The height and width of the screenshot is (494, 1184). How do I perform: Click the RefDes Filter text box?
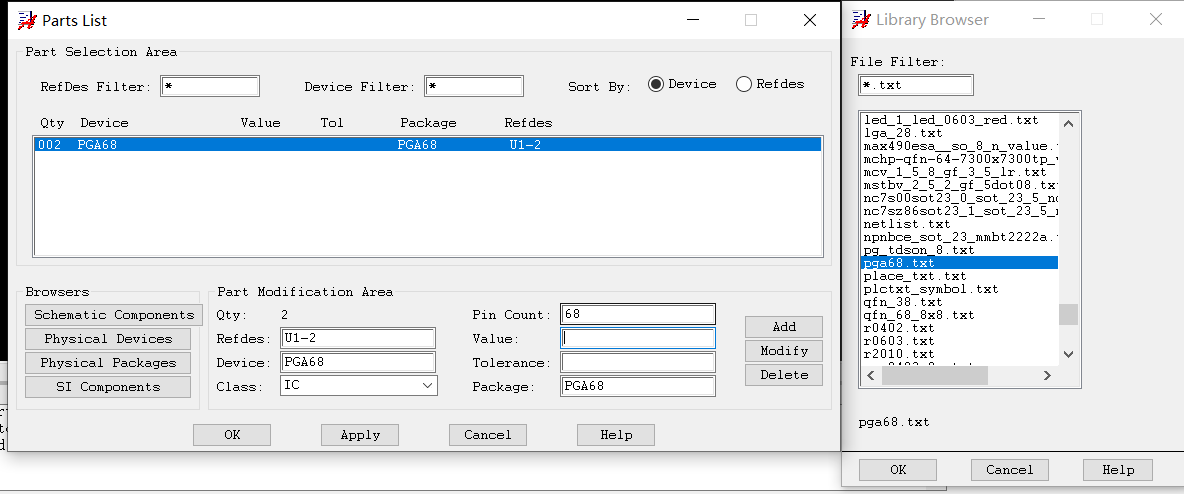tap(209, 87)
